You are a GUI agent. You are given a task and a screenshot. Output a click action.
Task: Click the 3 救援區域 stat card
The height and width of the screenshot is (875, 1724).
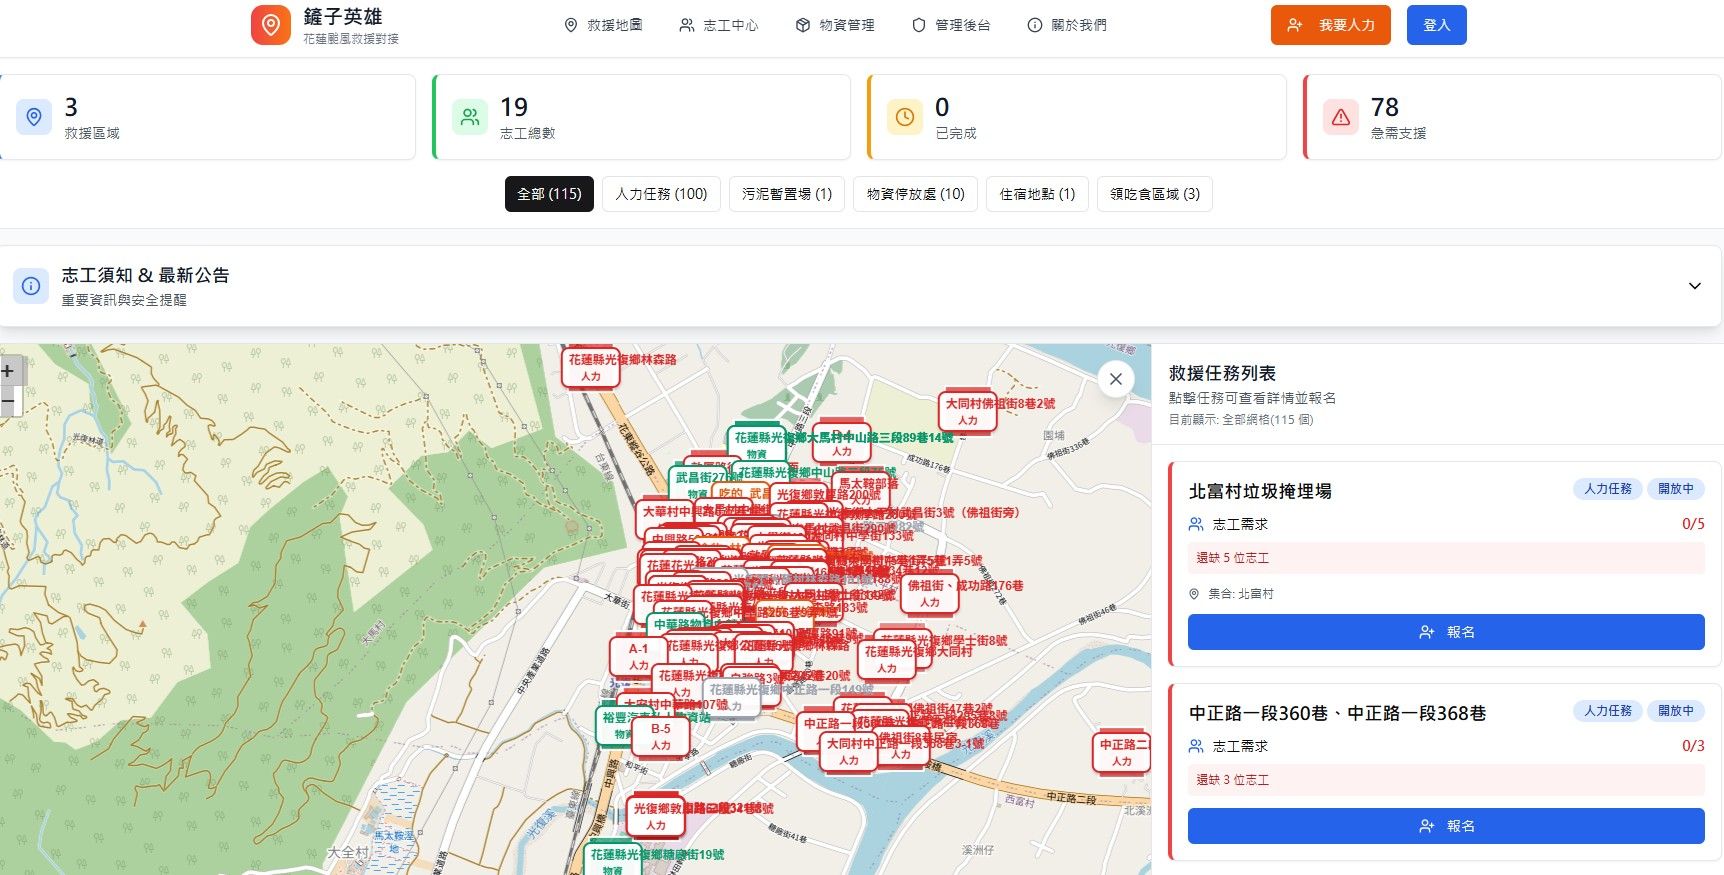pyautogui.click(x=207, y=117)
